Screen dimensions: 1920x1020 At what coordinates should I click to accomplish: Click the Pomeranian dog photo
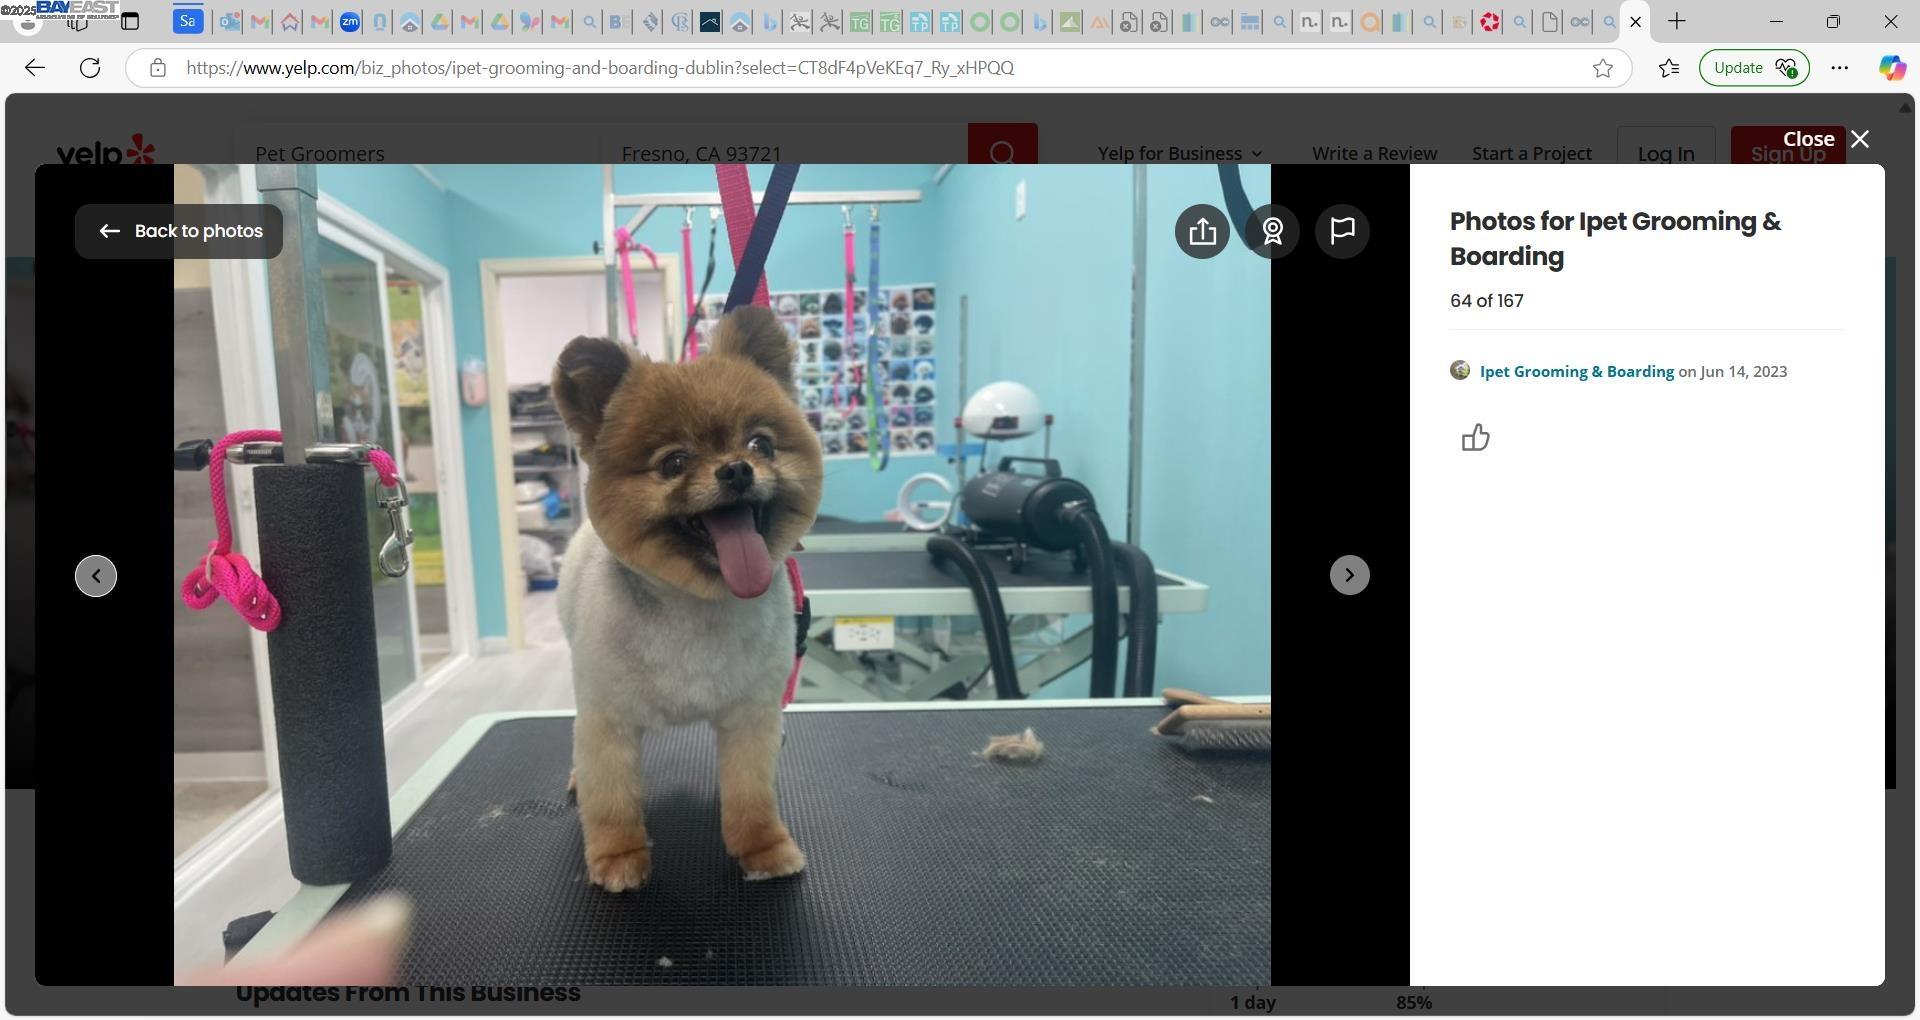[722, 575]
